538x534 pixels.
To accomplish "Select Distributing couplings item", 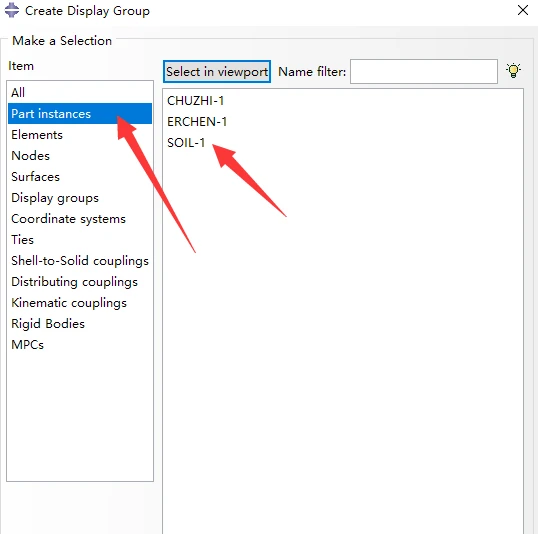I will click(80, 281).
